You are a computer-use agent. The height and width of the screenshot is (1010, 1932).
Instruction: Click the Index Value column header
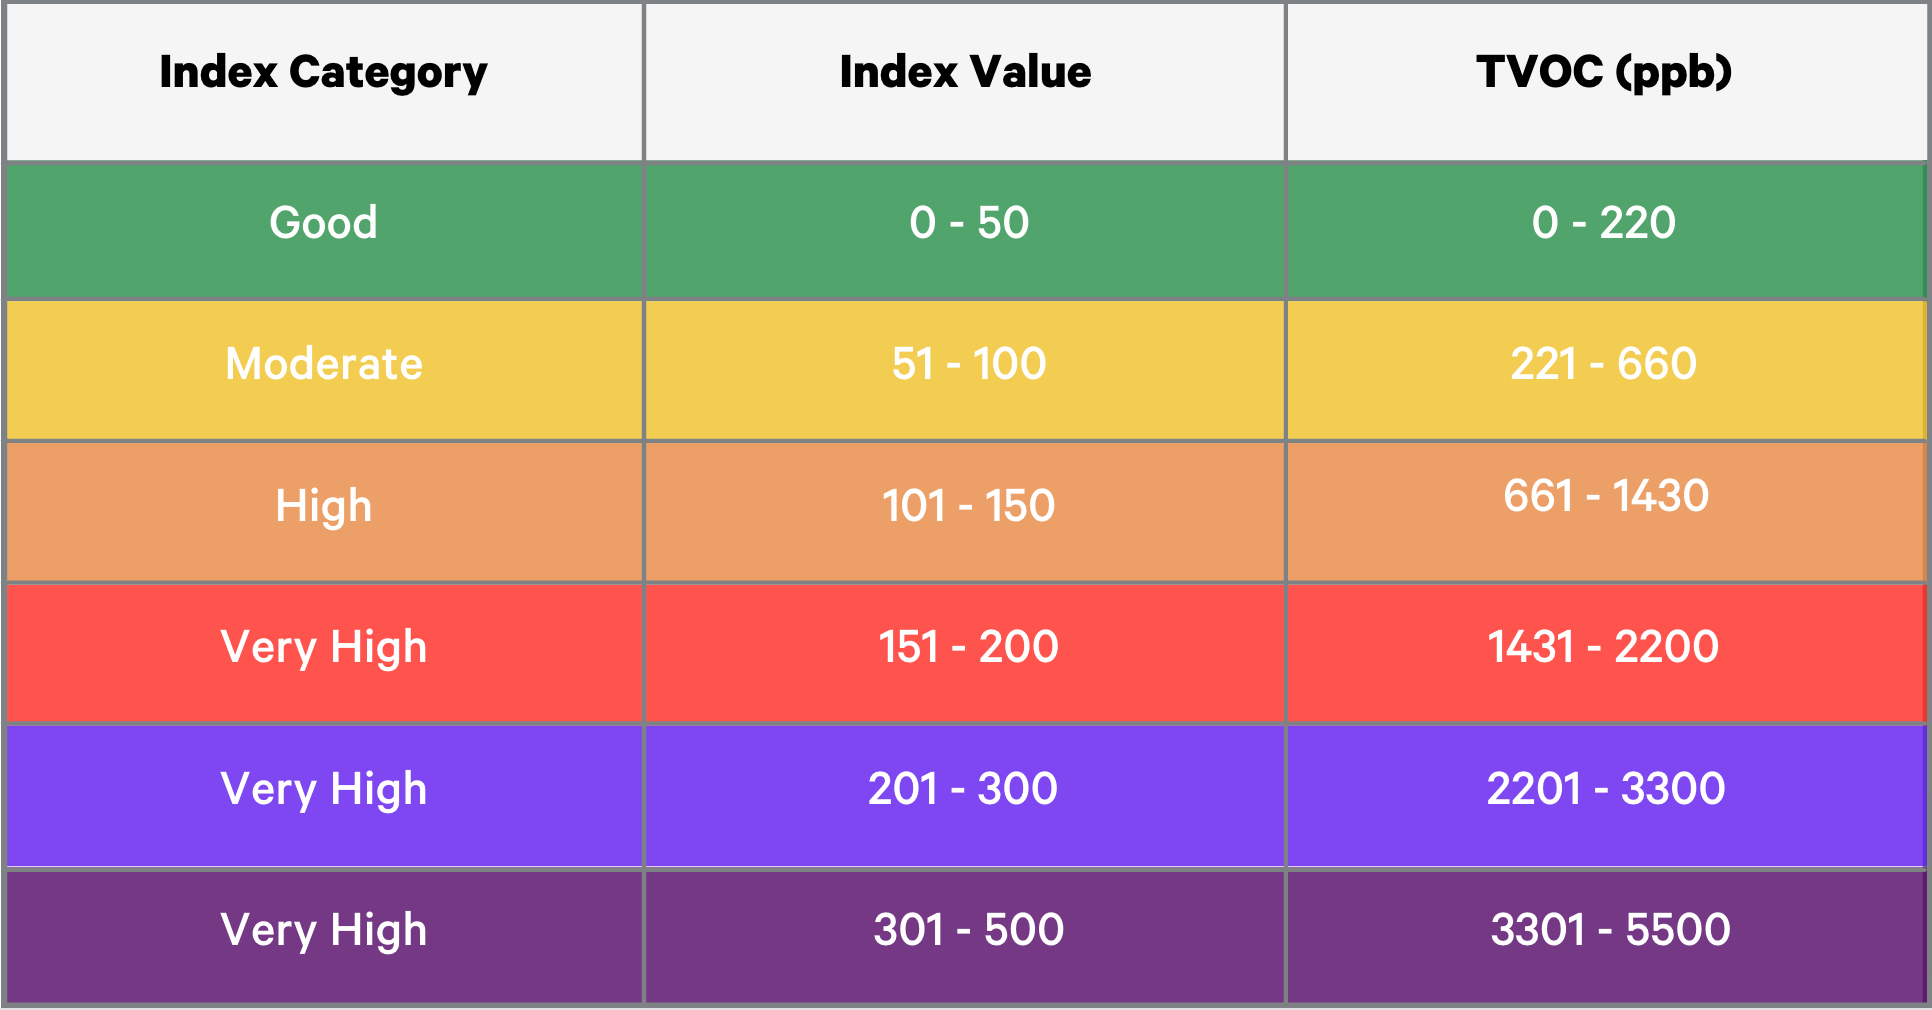point(965,73)
